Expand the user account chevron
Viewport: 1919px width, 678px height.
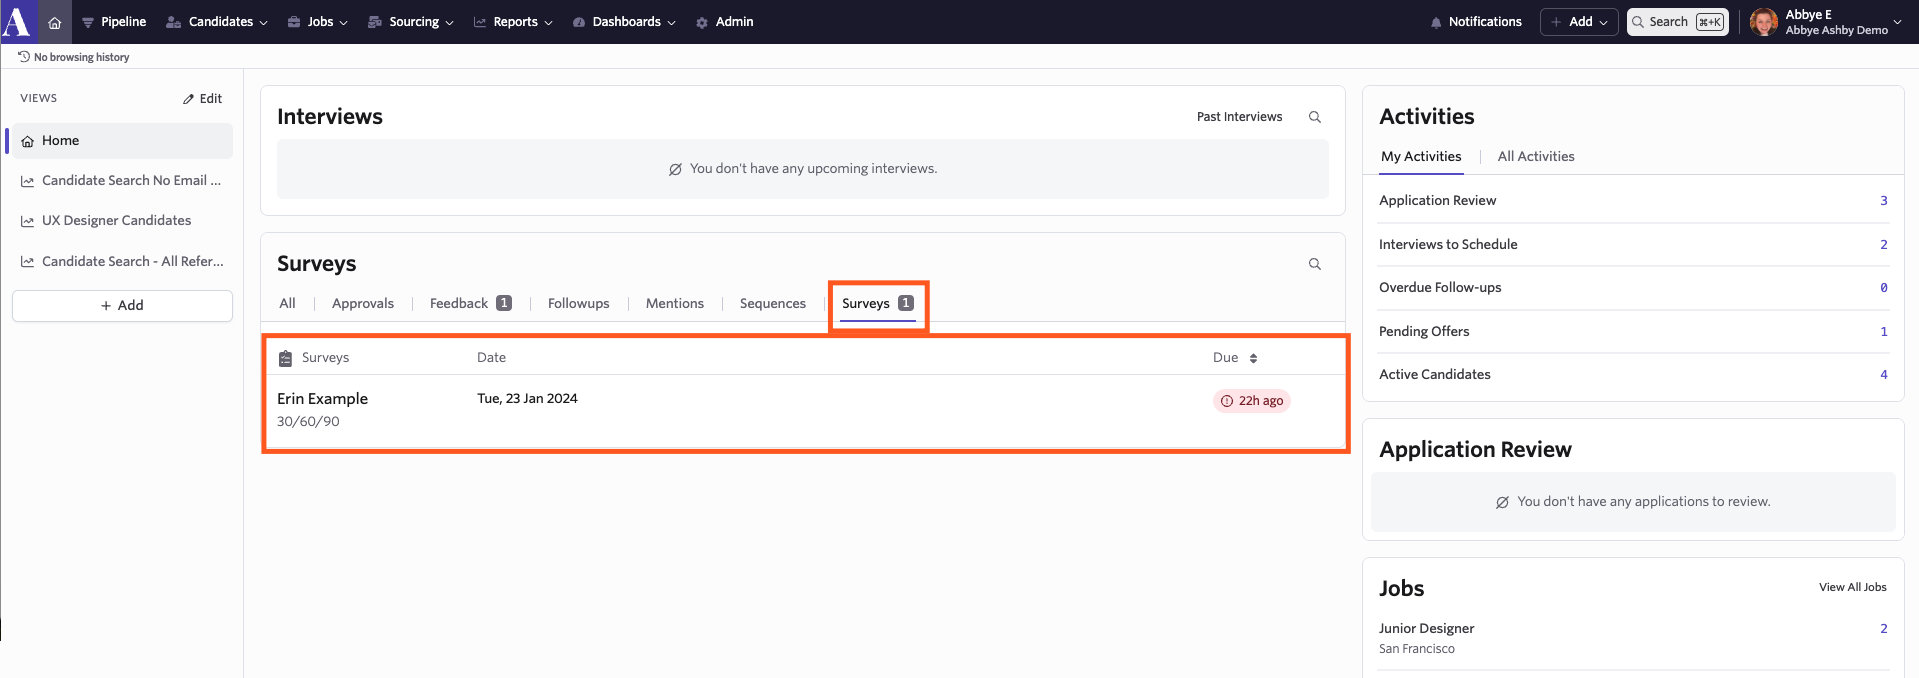pyautogui.click(x=1897, y=22)
